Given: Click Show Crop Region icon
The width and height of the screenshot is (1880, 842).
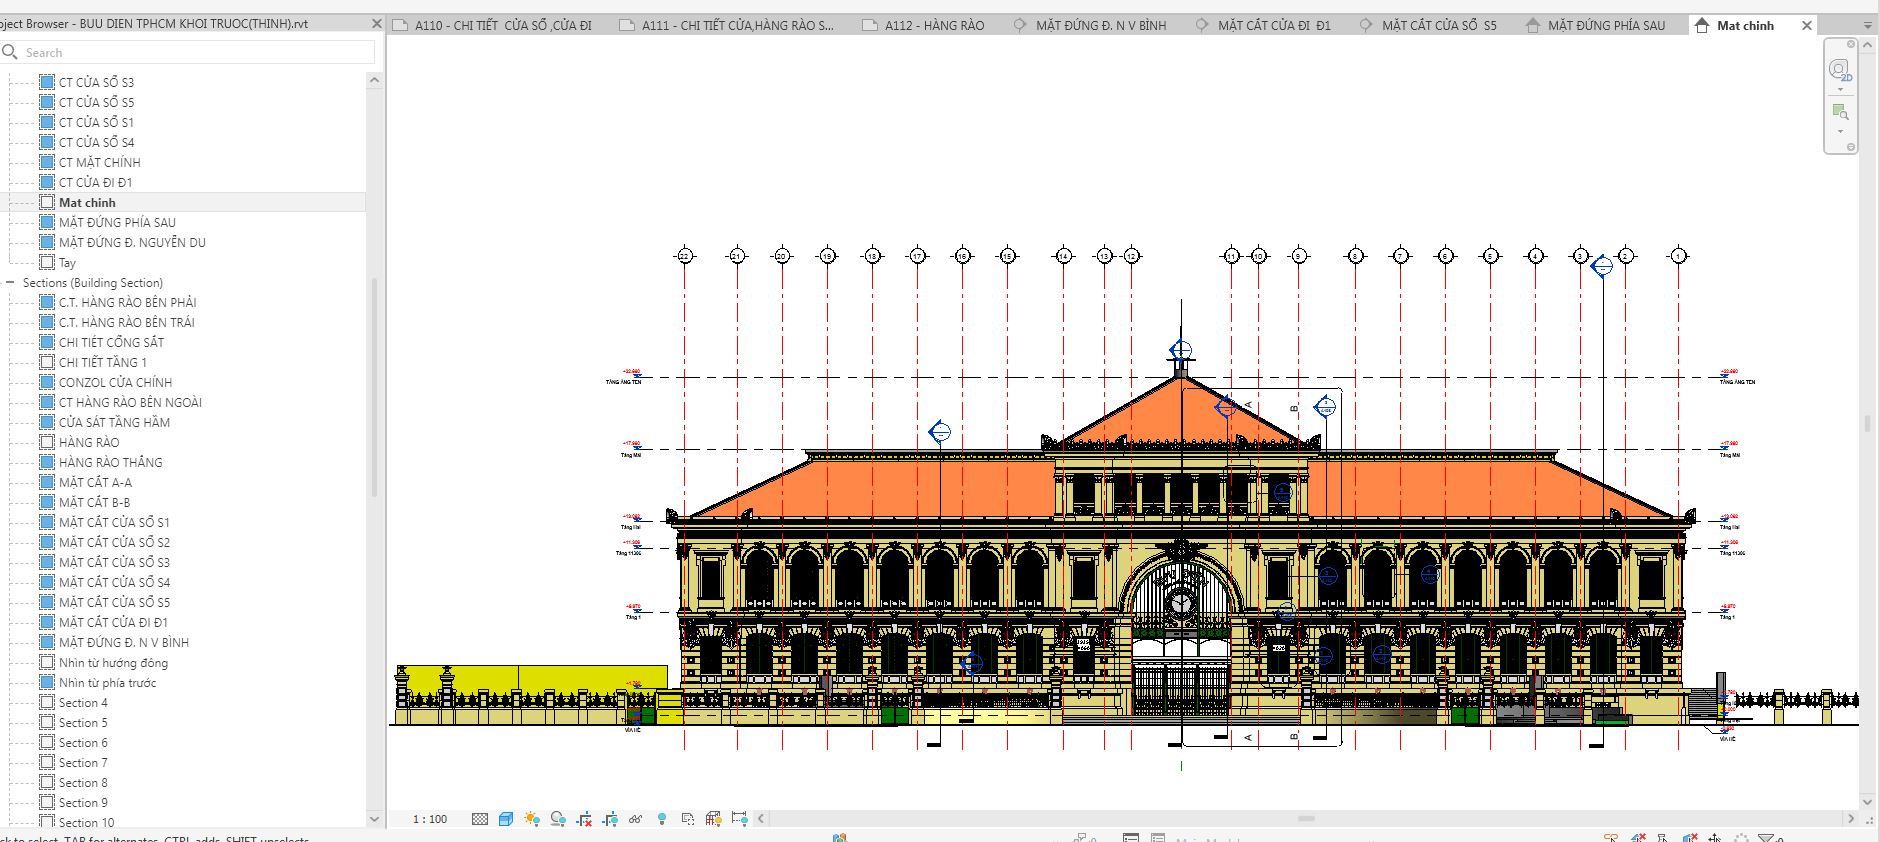Looking at the screenshot, I should (611, 819).
